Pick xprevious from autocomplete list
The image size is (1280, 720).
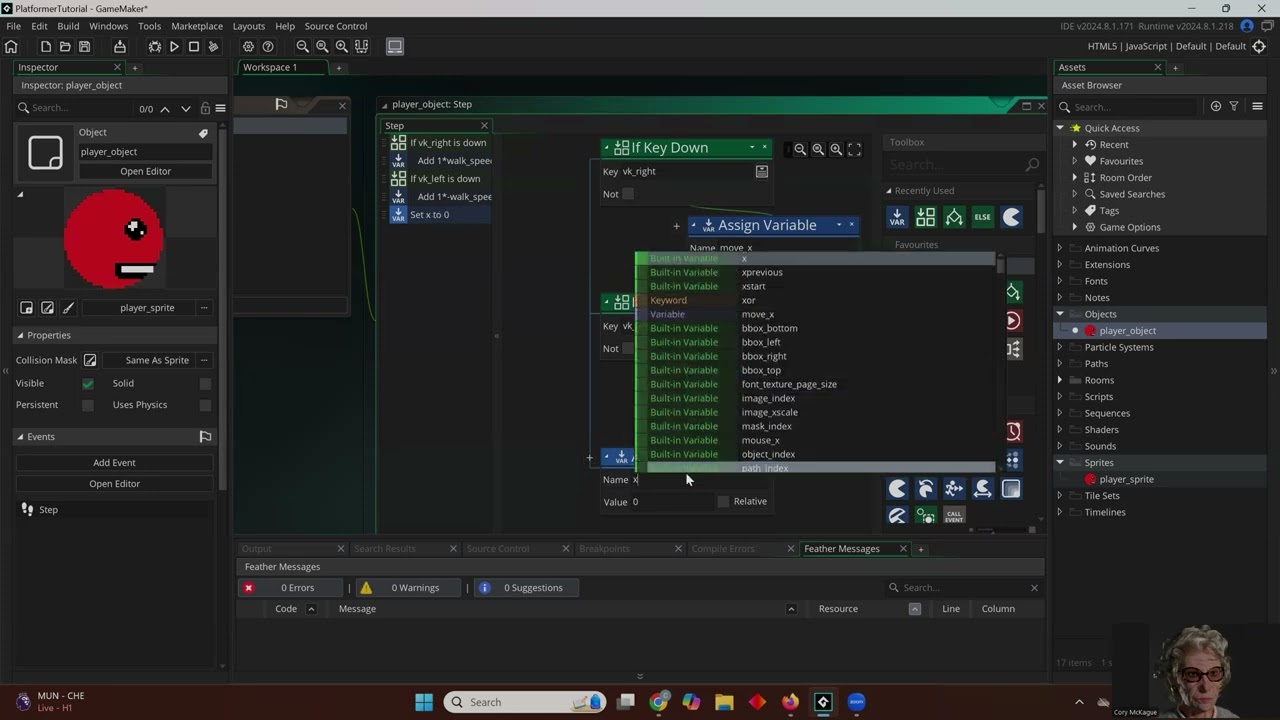pyautogui.click(x=762, y=272)
